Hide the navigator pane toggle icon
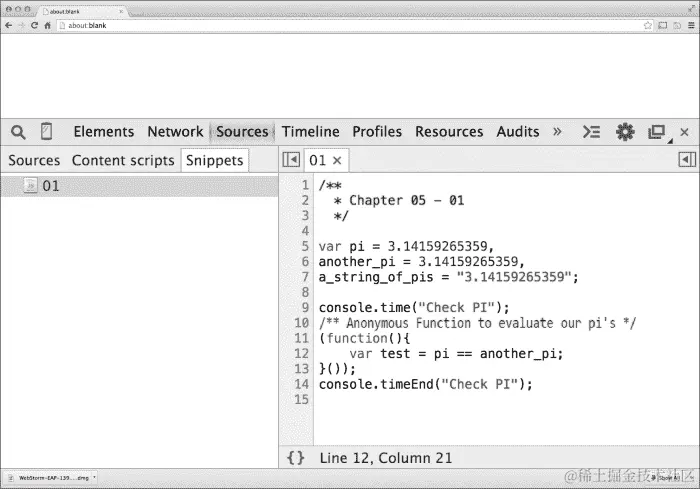Image resolution: width=700 pixels, height=489 pixels. tap(291, 159)
